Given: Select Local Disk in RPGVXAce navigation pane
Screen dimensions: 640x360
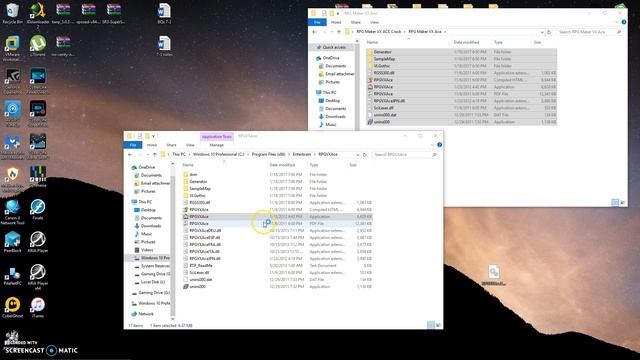Looking at the screenshot, I should tap(153, 282).
